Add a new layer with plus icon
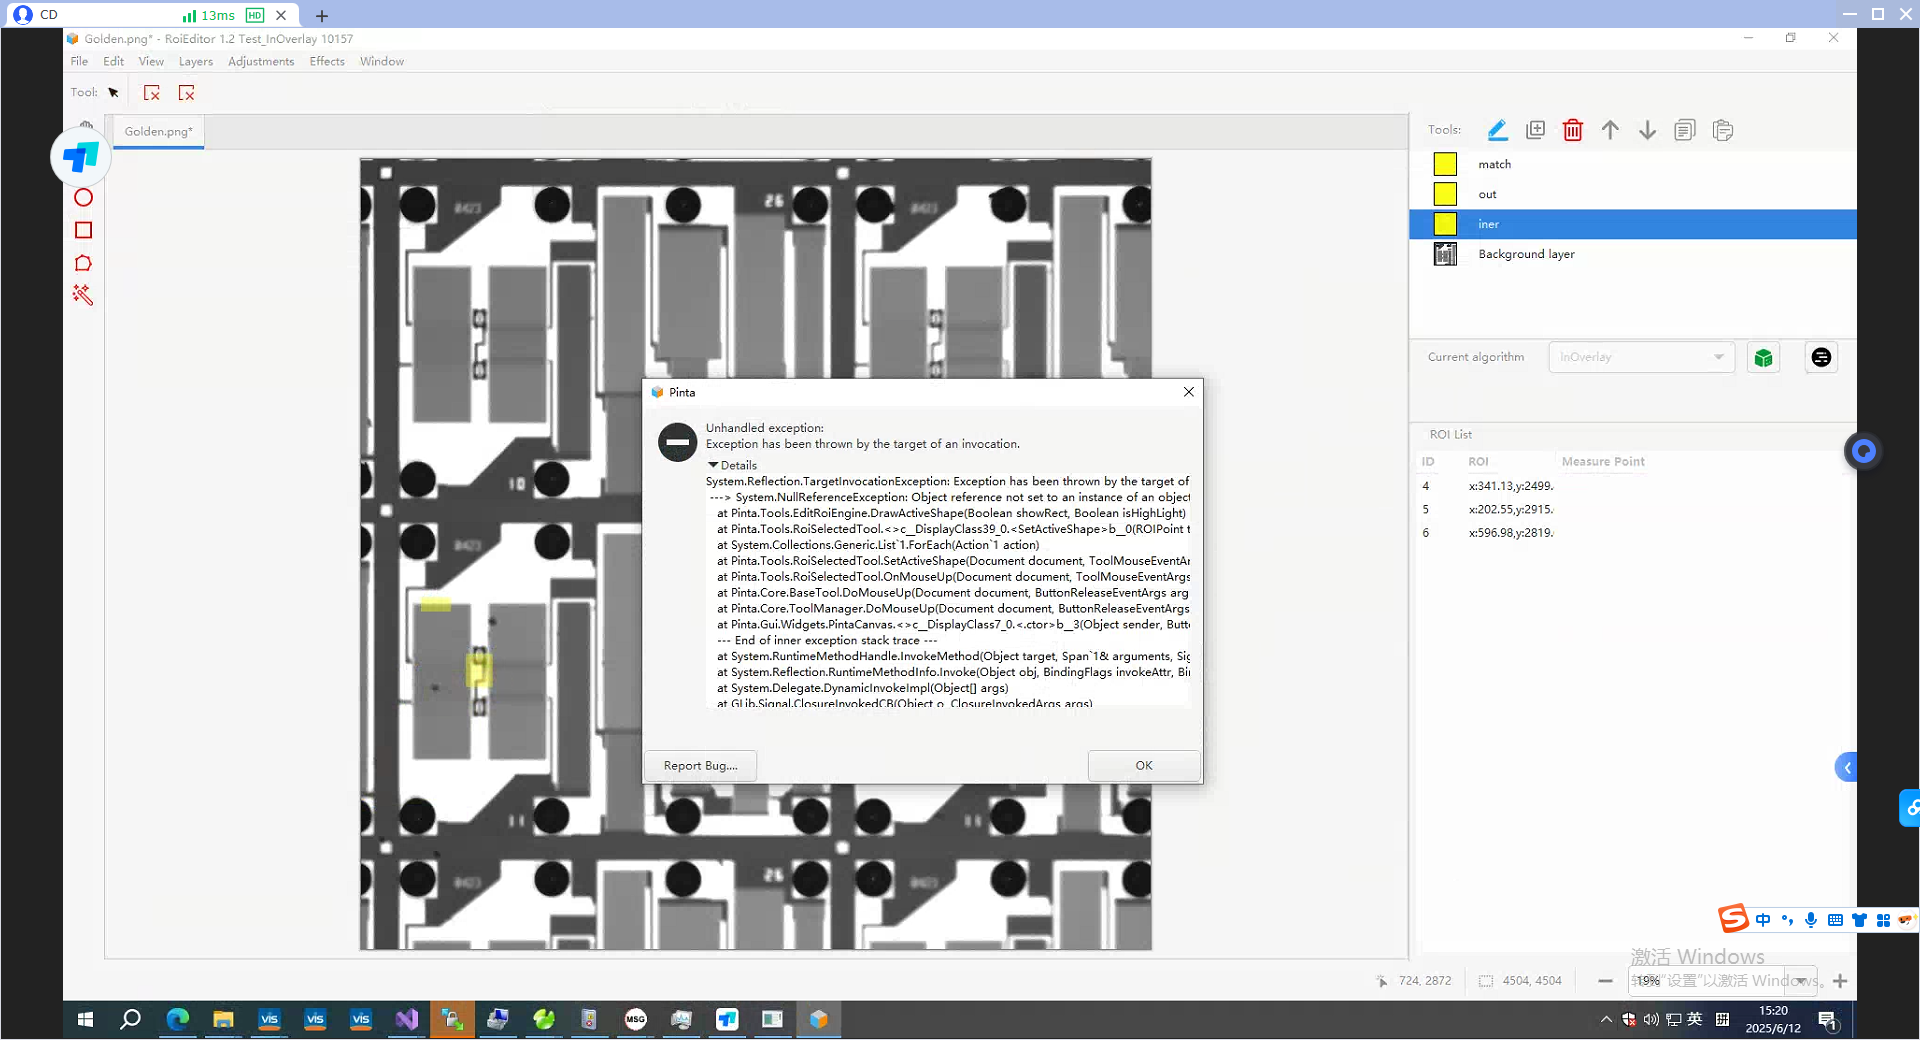This screenshot has height=1040, width=1920. tap(1535, 130)
